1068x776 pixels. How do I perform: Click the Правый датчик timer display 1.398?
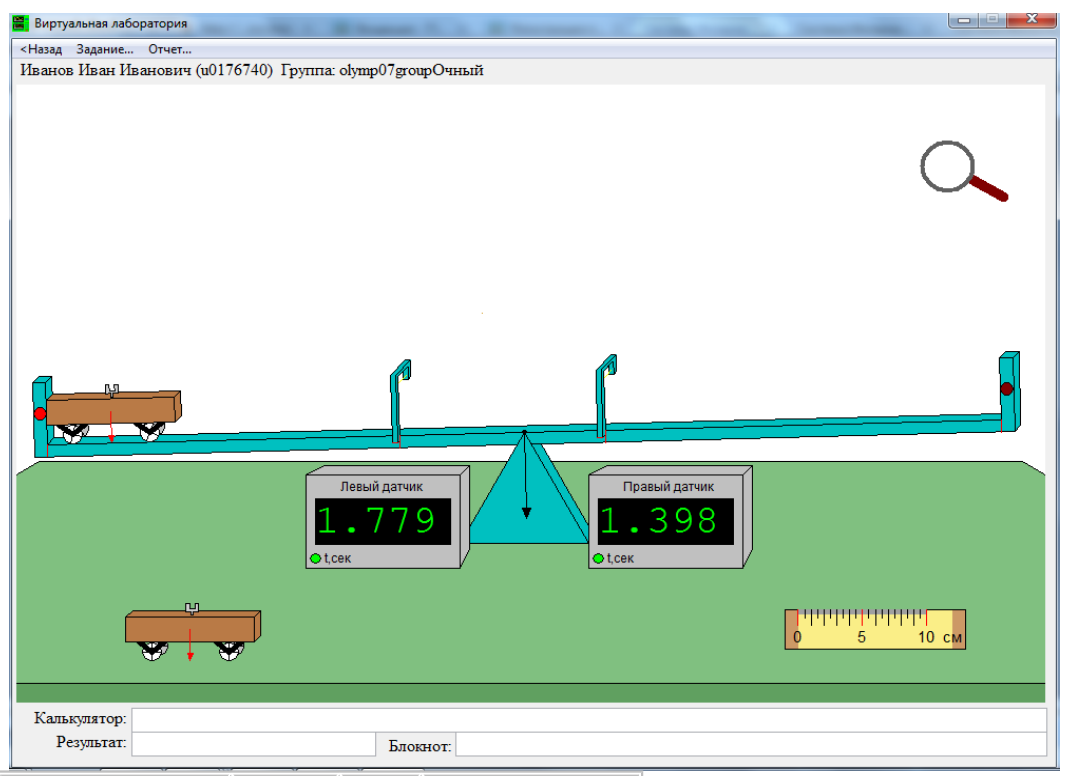point(665,521)
